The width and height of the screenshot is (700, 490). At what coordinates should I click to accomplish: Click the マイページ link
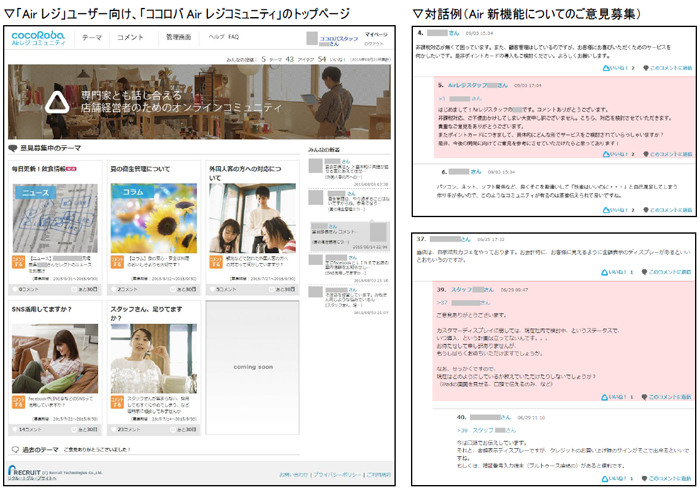click(x=376, y=34)
